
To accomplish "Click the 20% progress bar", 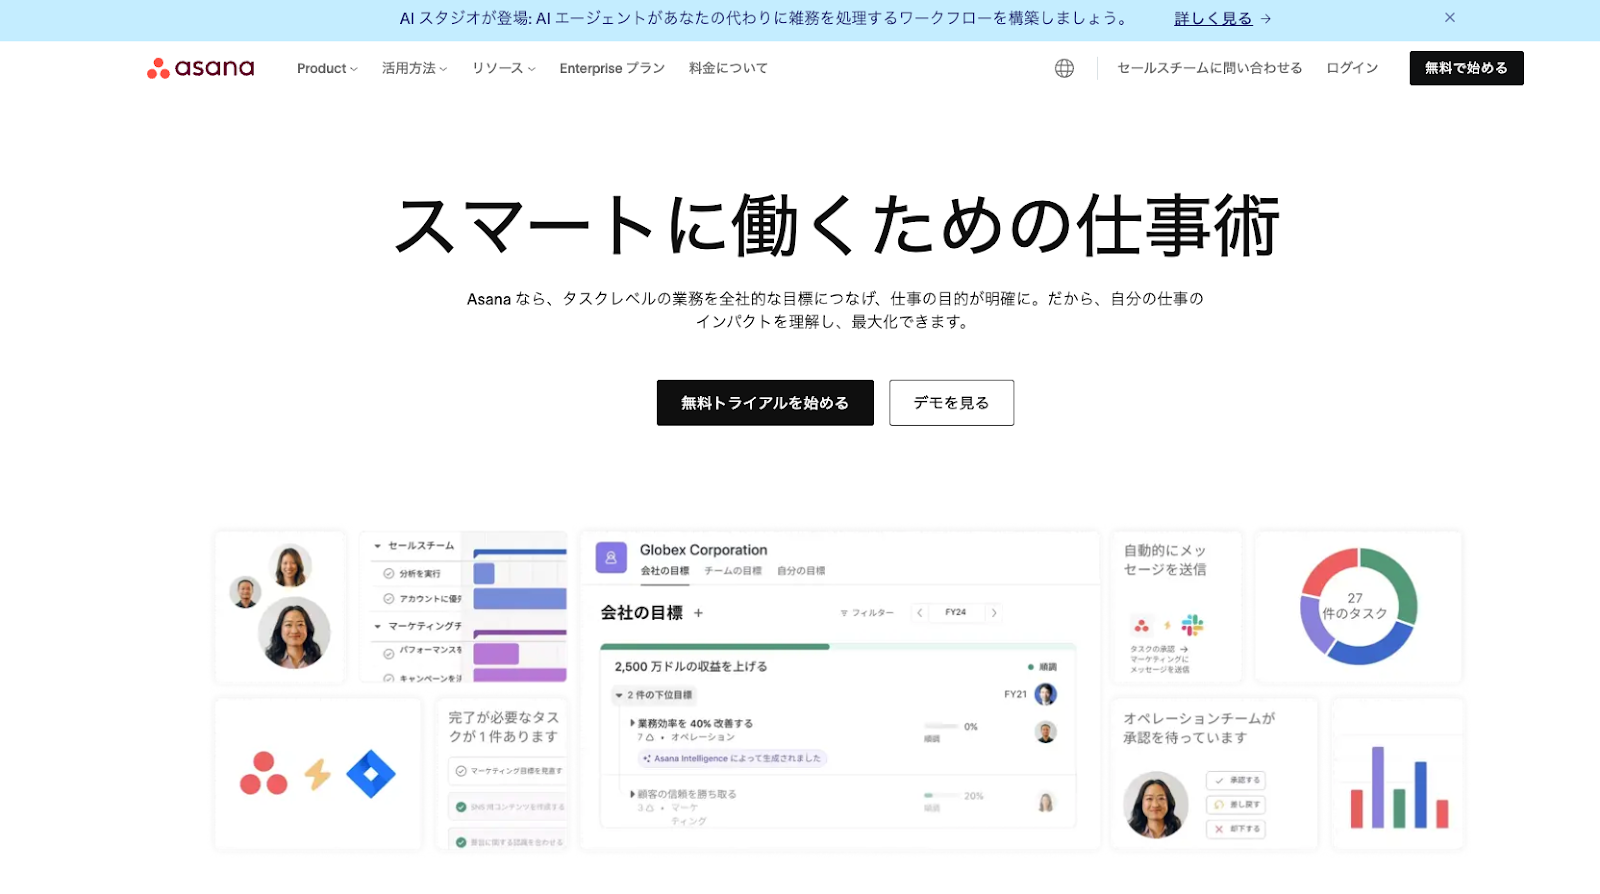I will pyautogui.click(x=941, y=796).
